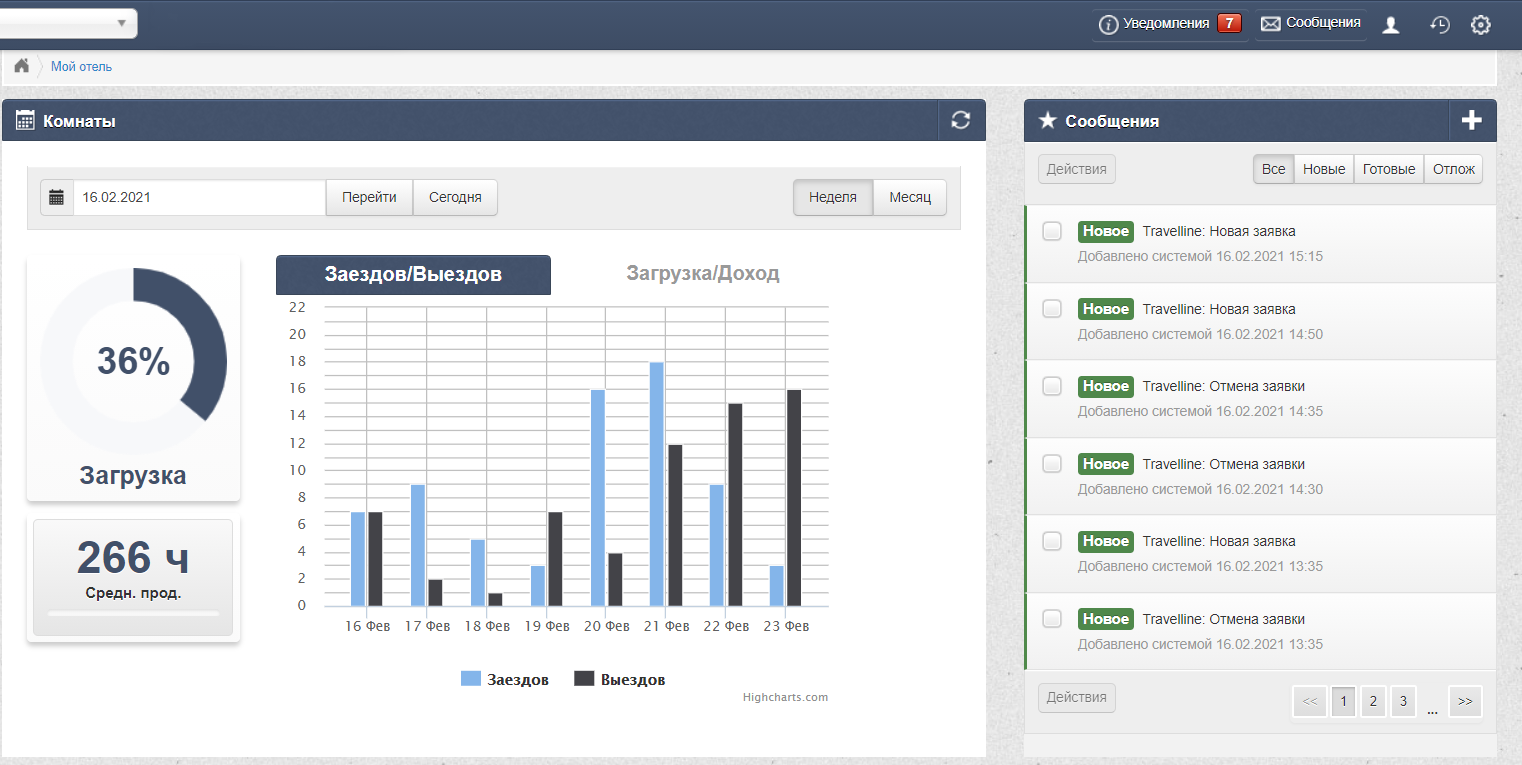Toggle Заездов series in chart legend

[x=505, y=679]
